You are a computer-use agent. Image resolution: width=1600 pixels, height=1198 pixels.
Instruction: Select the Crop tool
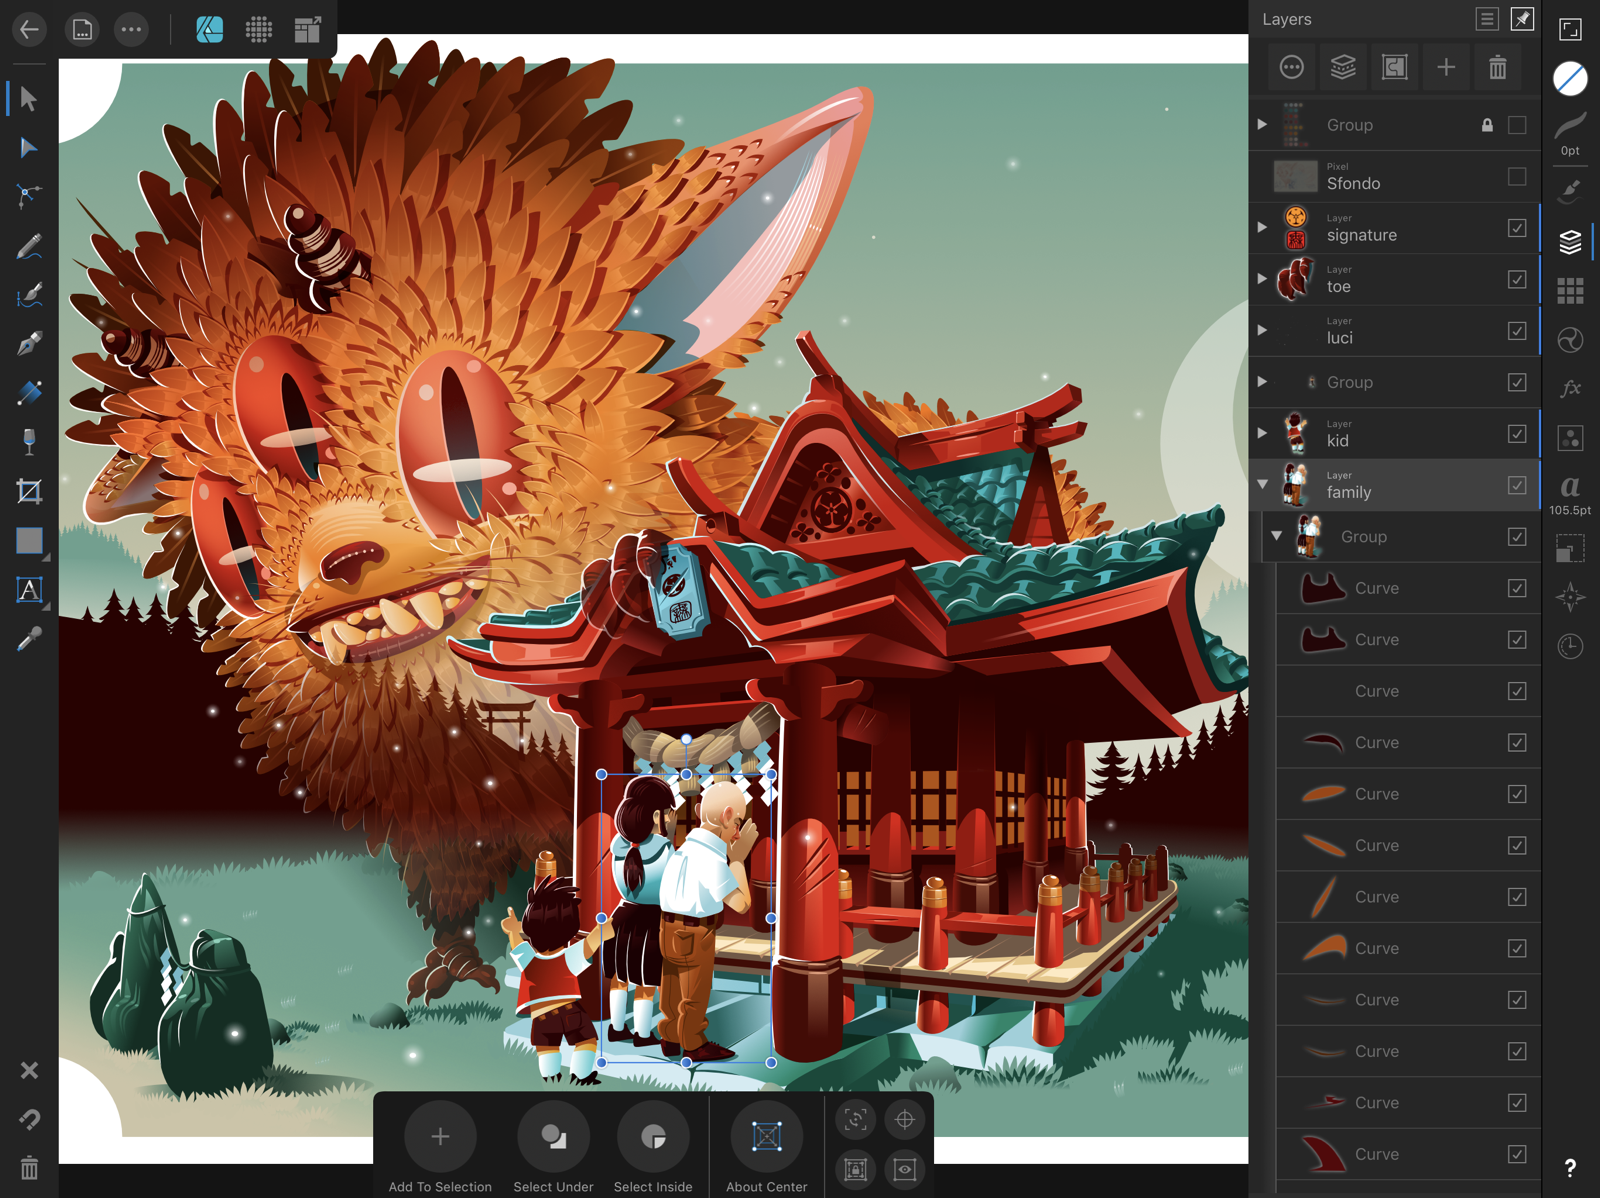30,491
